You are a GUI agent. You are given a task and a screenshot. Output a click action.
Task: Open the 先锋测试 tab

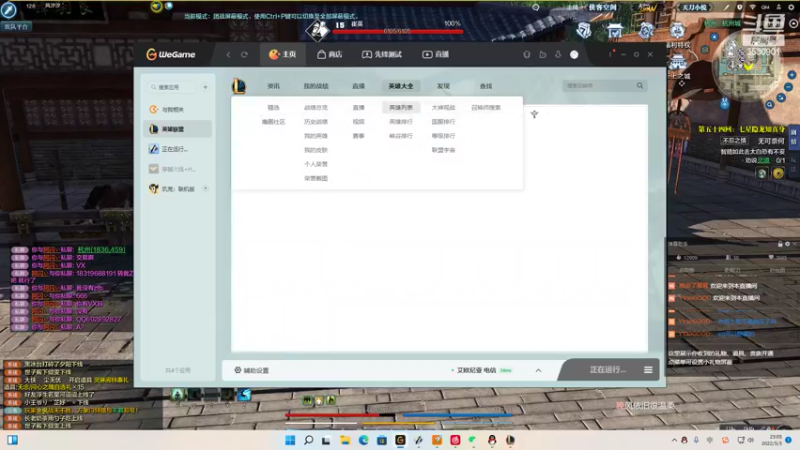point(382,54)
